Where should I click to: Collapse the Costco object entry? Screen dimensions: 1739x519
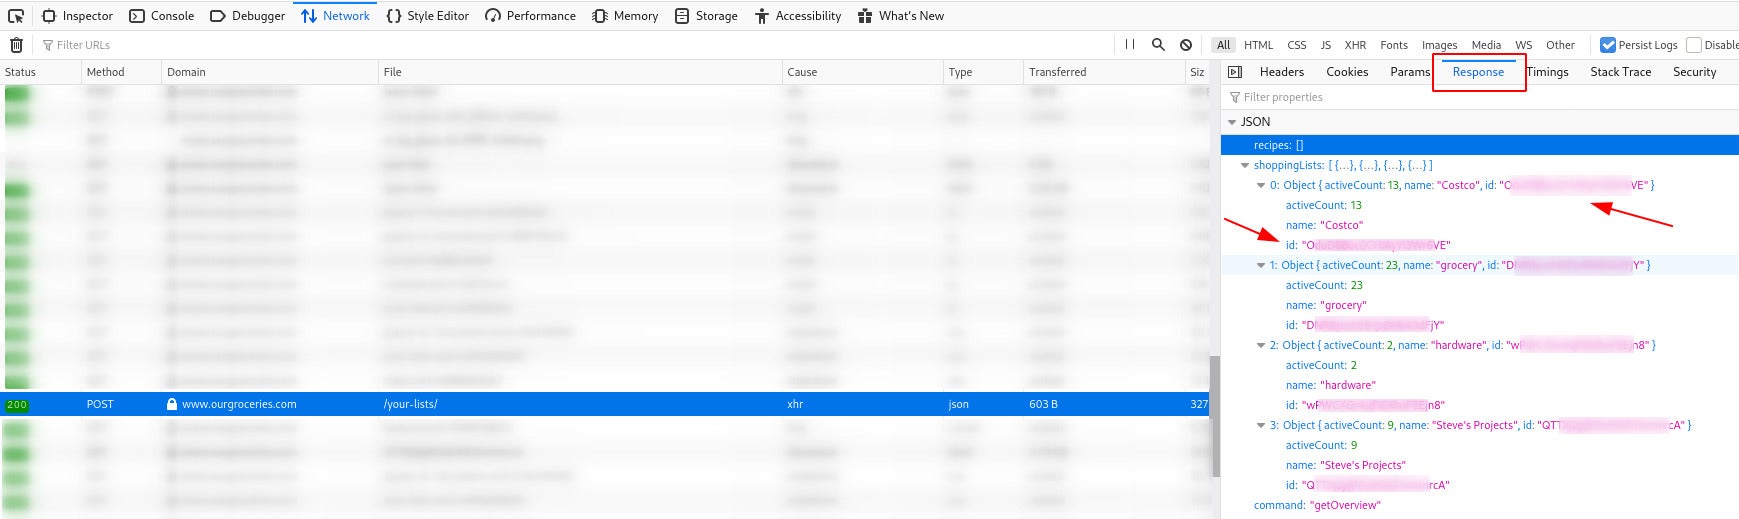1261,186
